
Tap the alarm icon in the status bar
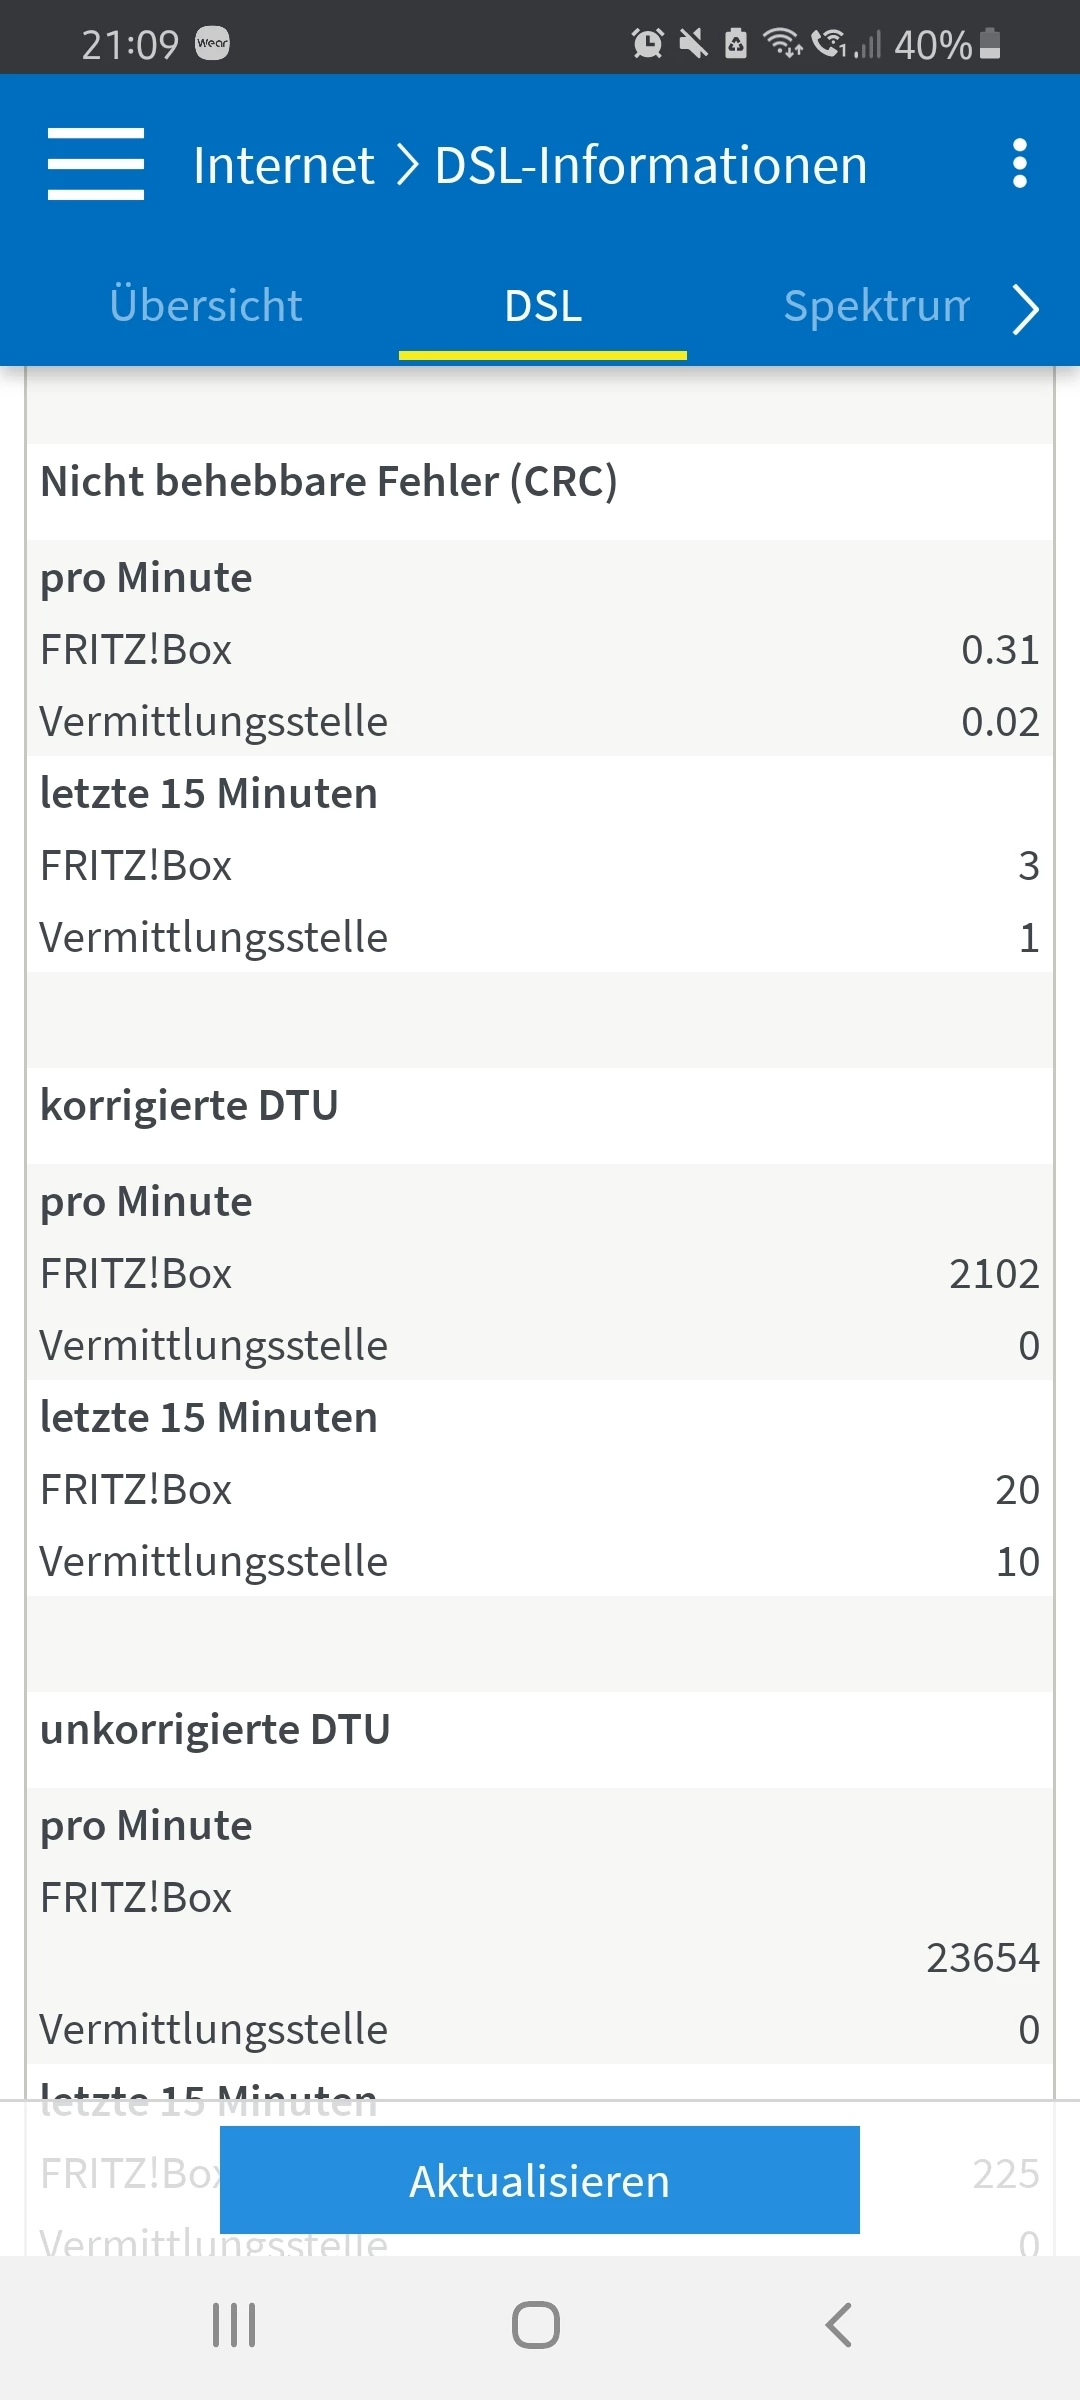(647, 43)
